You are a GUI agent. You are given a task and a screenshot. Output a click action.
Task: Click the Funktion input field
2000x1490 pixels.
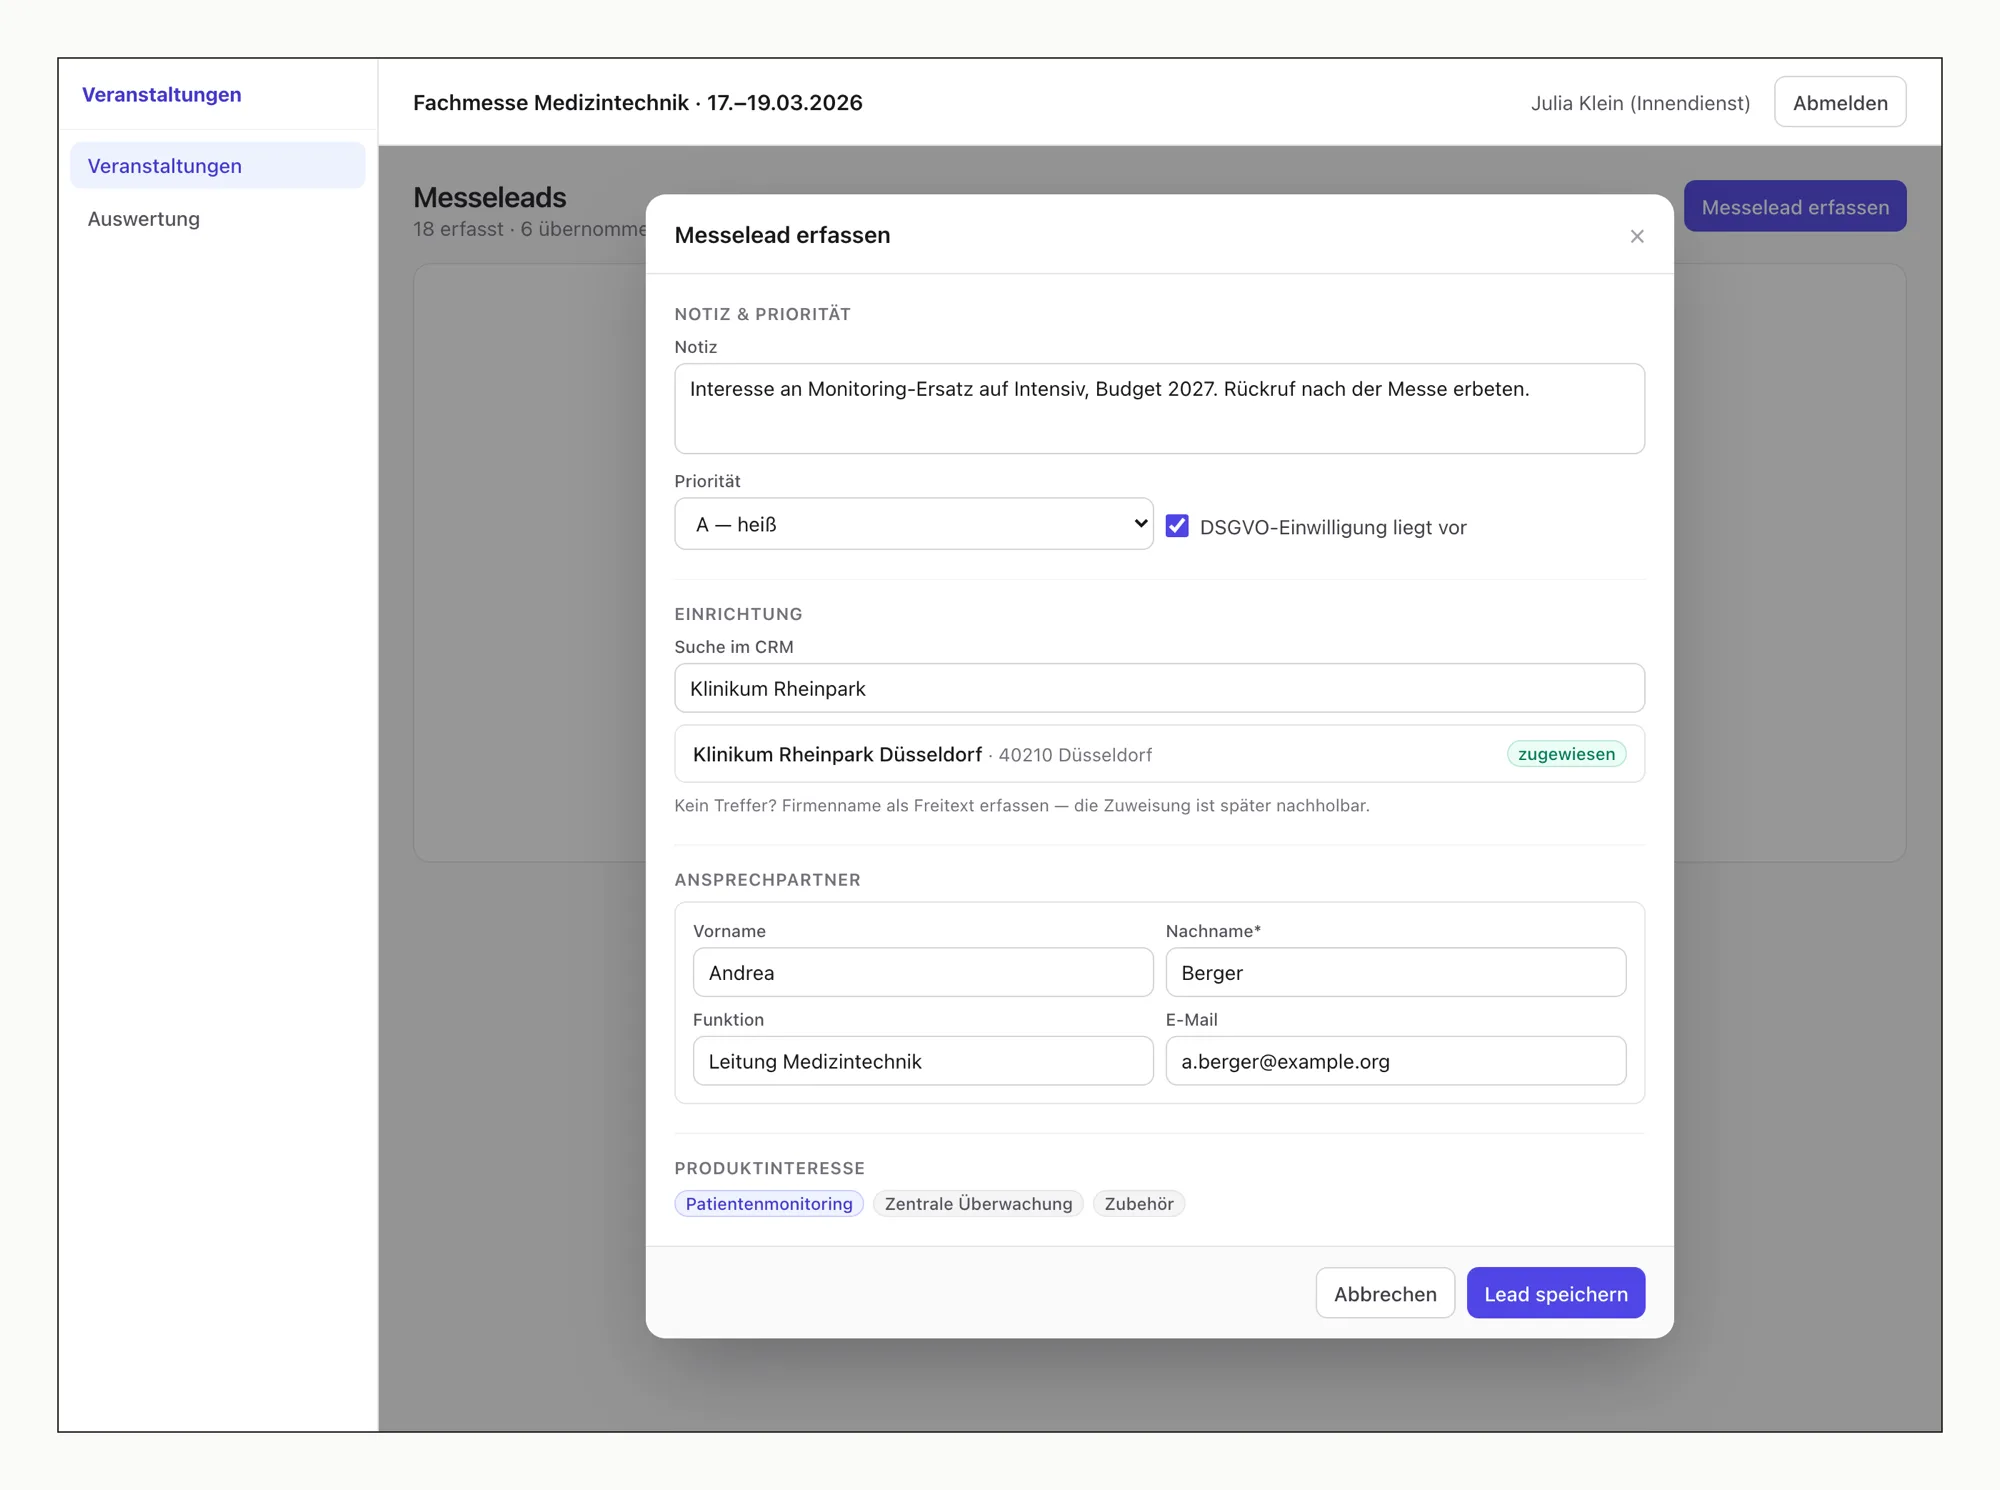tap(922, 1061)
